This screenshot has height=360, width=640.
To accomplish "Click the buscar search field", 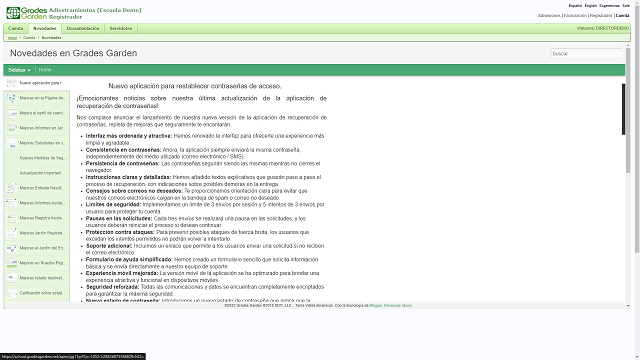I will coord(586,53).
